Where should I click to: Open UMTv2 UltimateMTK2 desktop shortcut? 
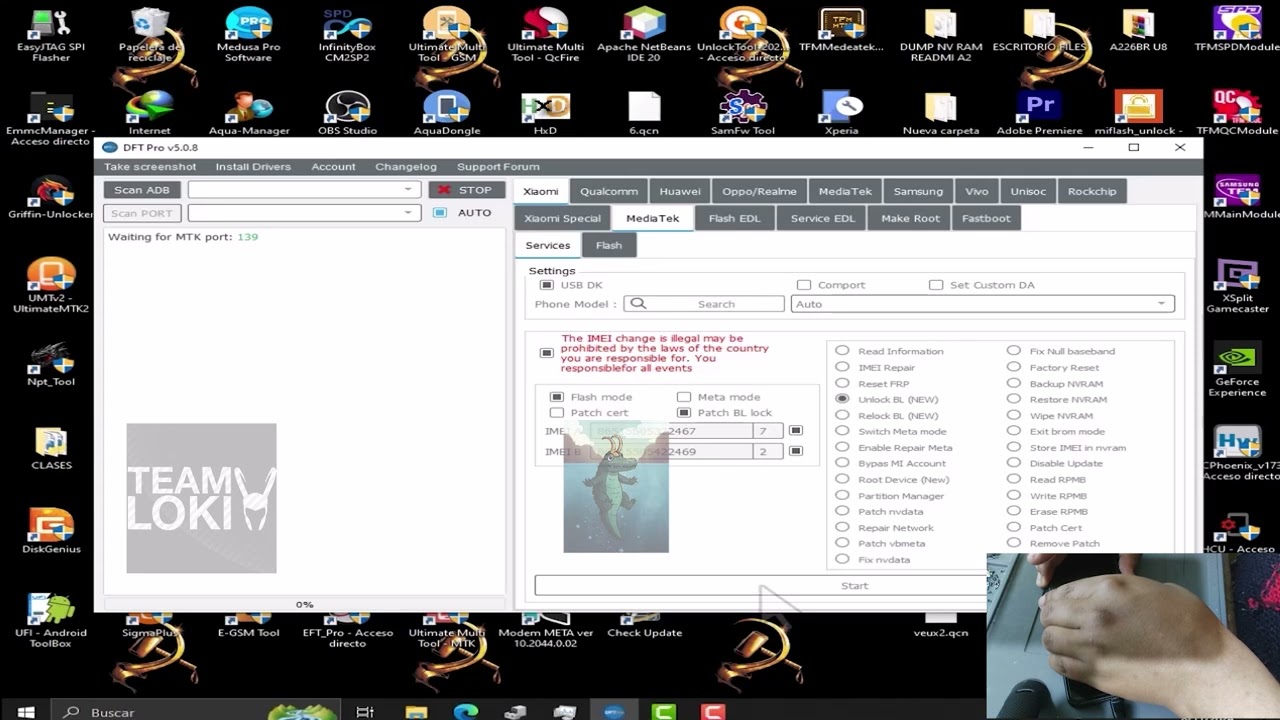[51, 285]
